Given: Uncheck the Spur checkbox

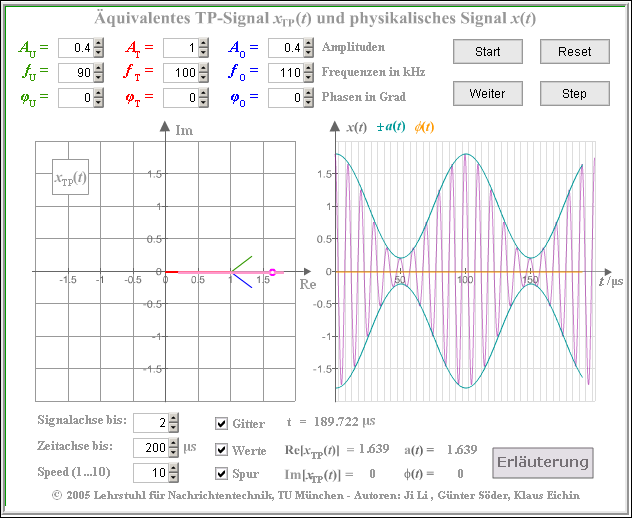Looking at the screenshot, I should point(222,474).
